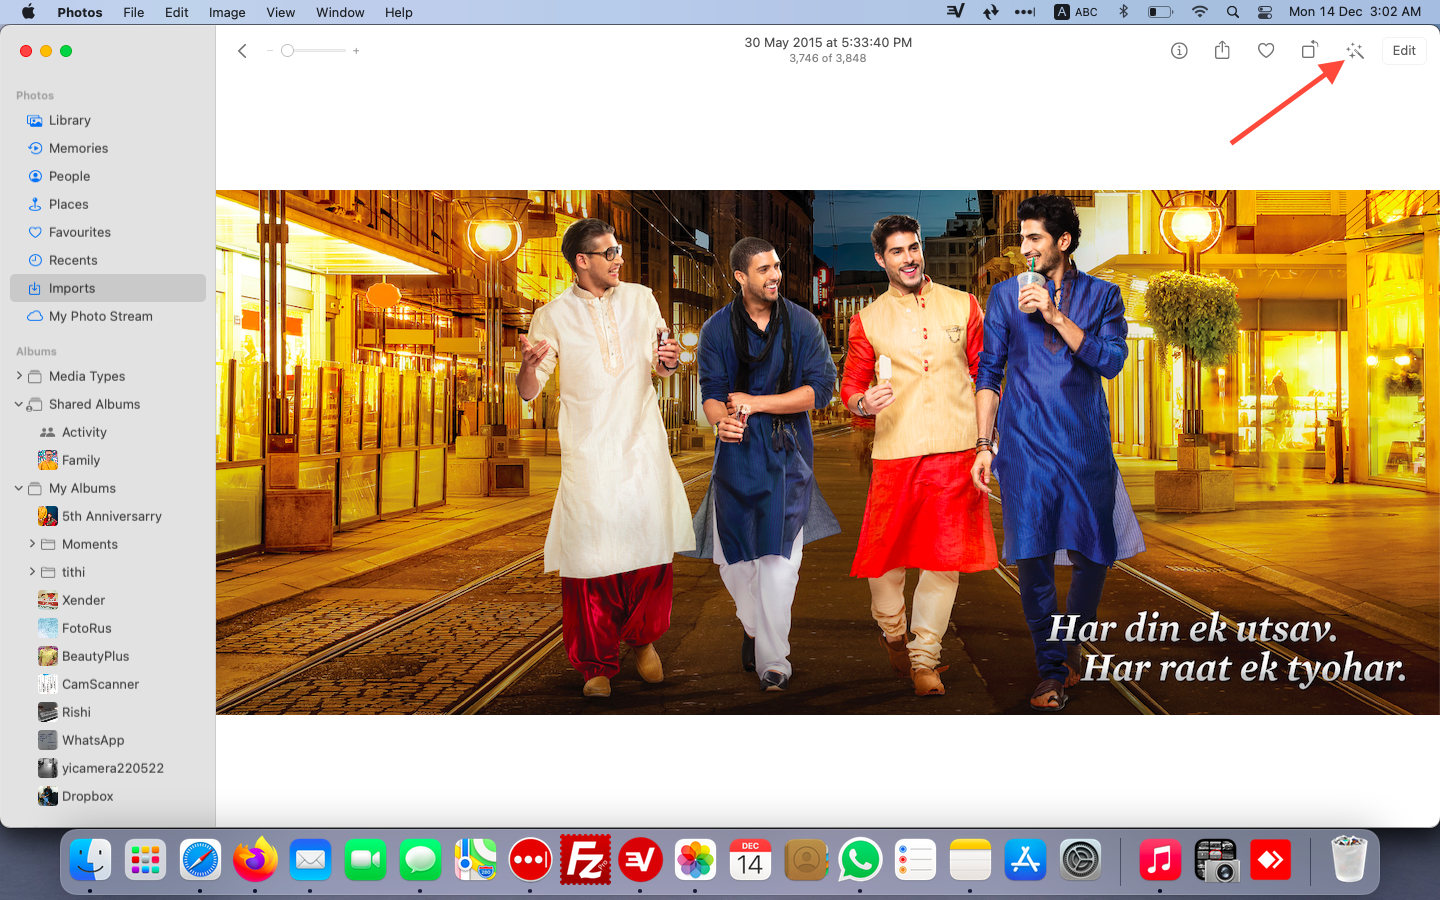Image resolution: width=1440 pixels, height=900 pixels.
Task: Open Launchpad from the Dock
Action: point(145,859)
